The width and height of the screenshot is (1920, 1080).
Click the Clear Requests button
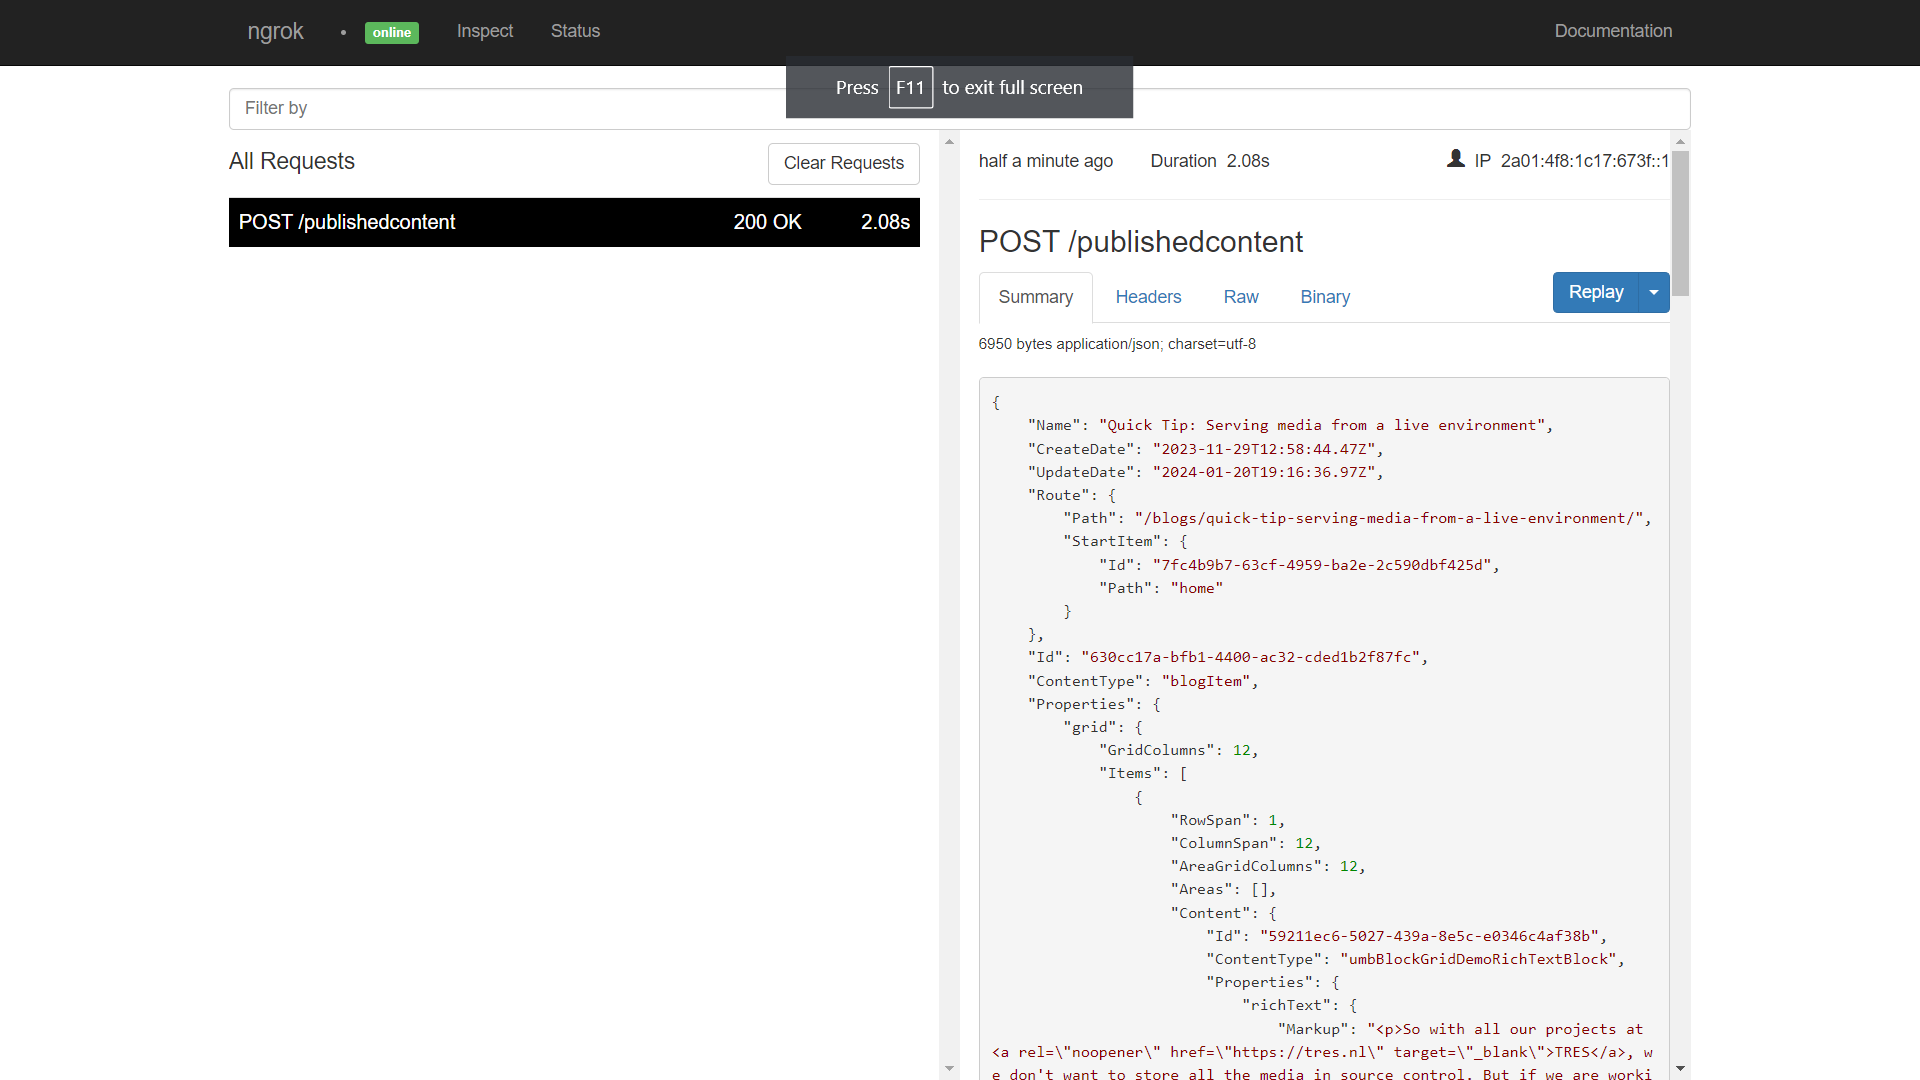843,163
